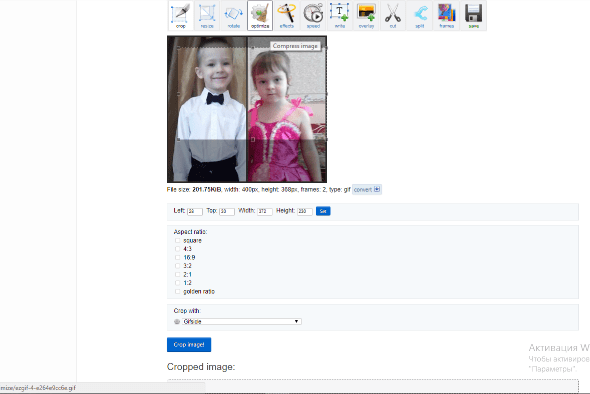Enable the golden ratio checkbox
Viewport: 590px width, 394px height.
[177, 292]
